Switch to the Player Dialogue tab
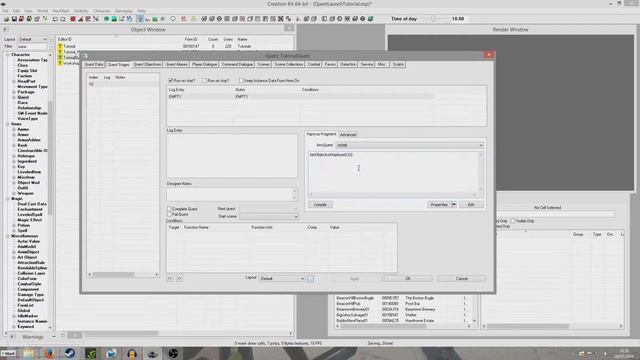The height and width of the screenshot is (360, 640). click(x=204, y=64)
